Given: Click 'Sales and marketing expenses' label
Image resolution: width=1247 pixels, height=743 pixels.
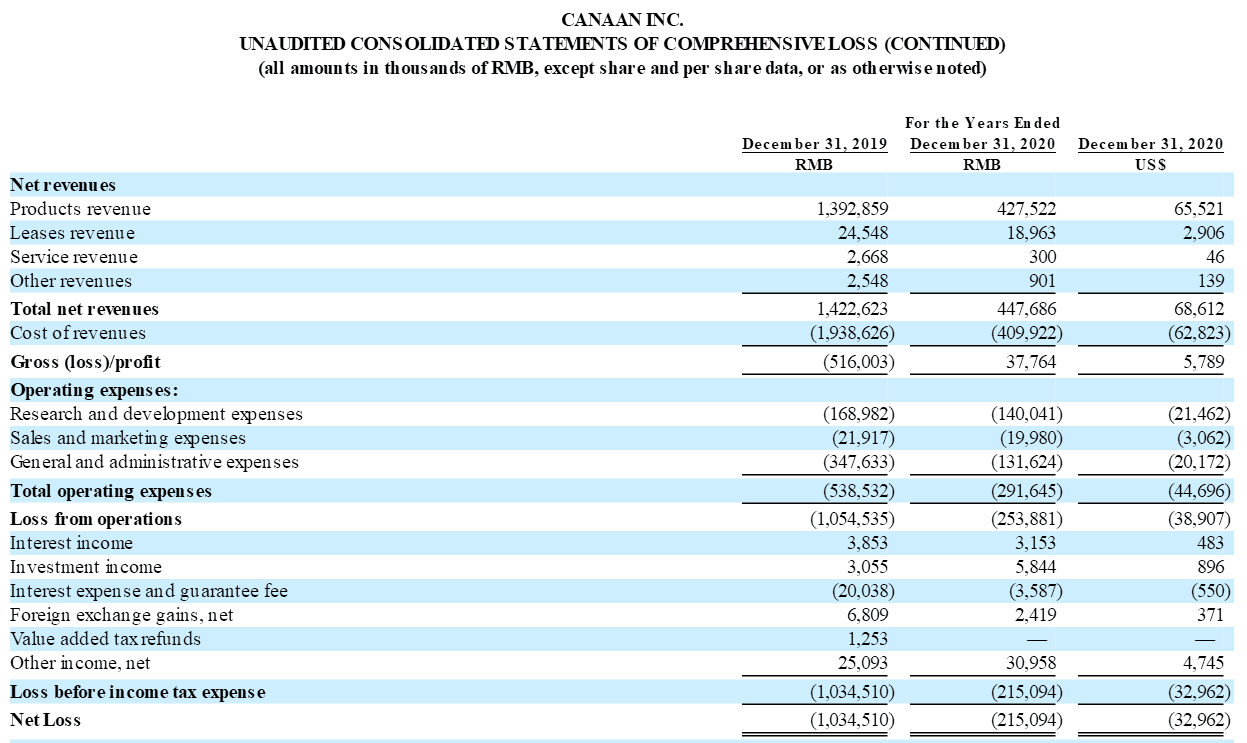Looking at the screenshot, I should [128, 438].
